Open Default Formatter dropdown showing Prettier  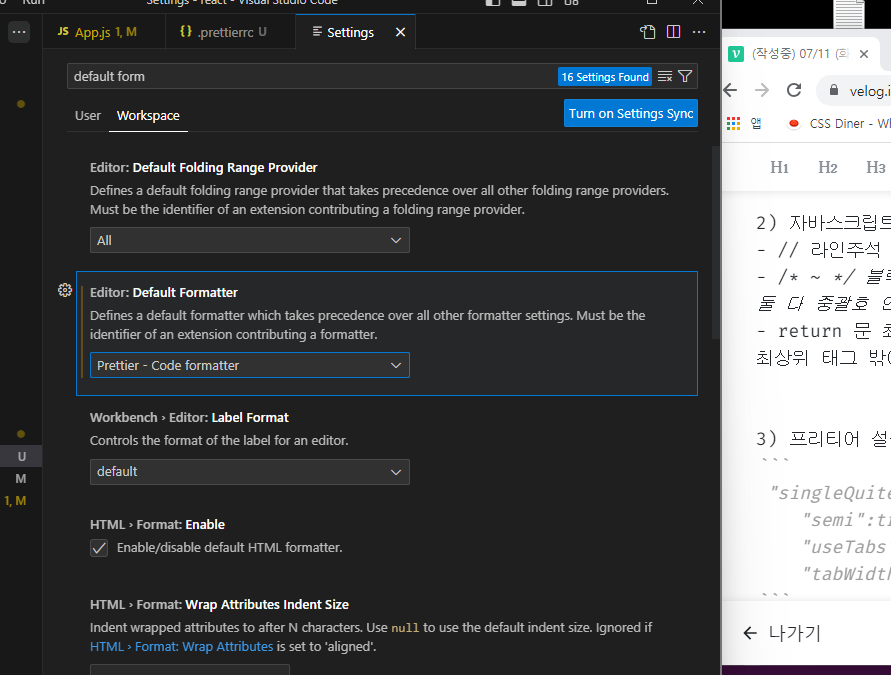coord(249,365)
